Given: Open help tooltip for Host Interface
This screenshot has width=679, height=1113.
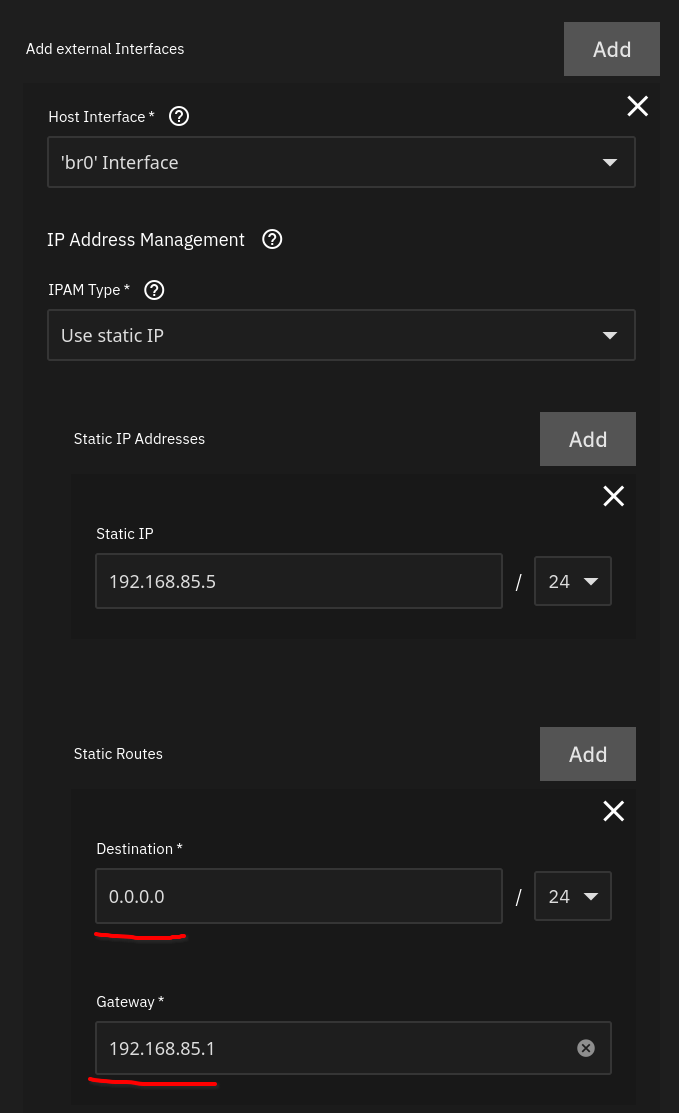Looking at the screenshot, I should click(179, 116).
